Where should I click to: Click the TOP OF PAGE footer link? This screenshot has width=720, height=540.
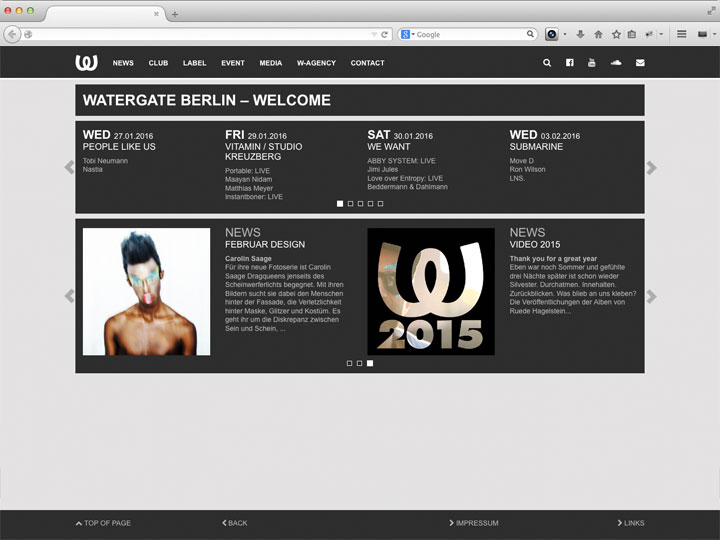coord(104,523)
